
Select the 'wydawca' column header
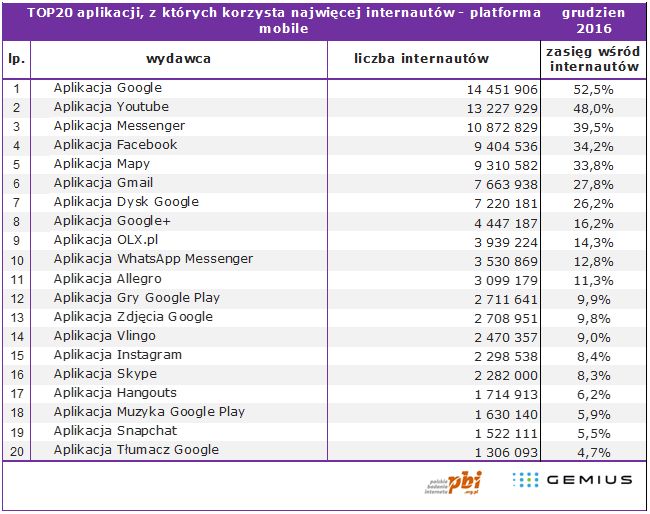tap(178, 59)
